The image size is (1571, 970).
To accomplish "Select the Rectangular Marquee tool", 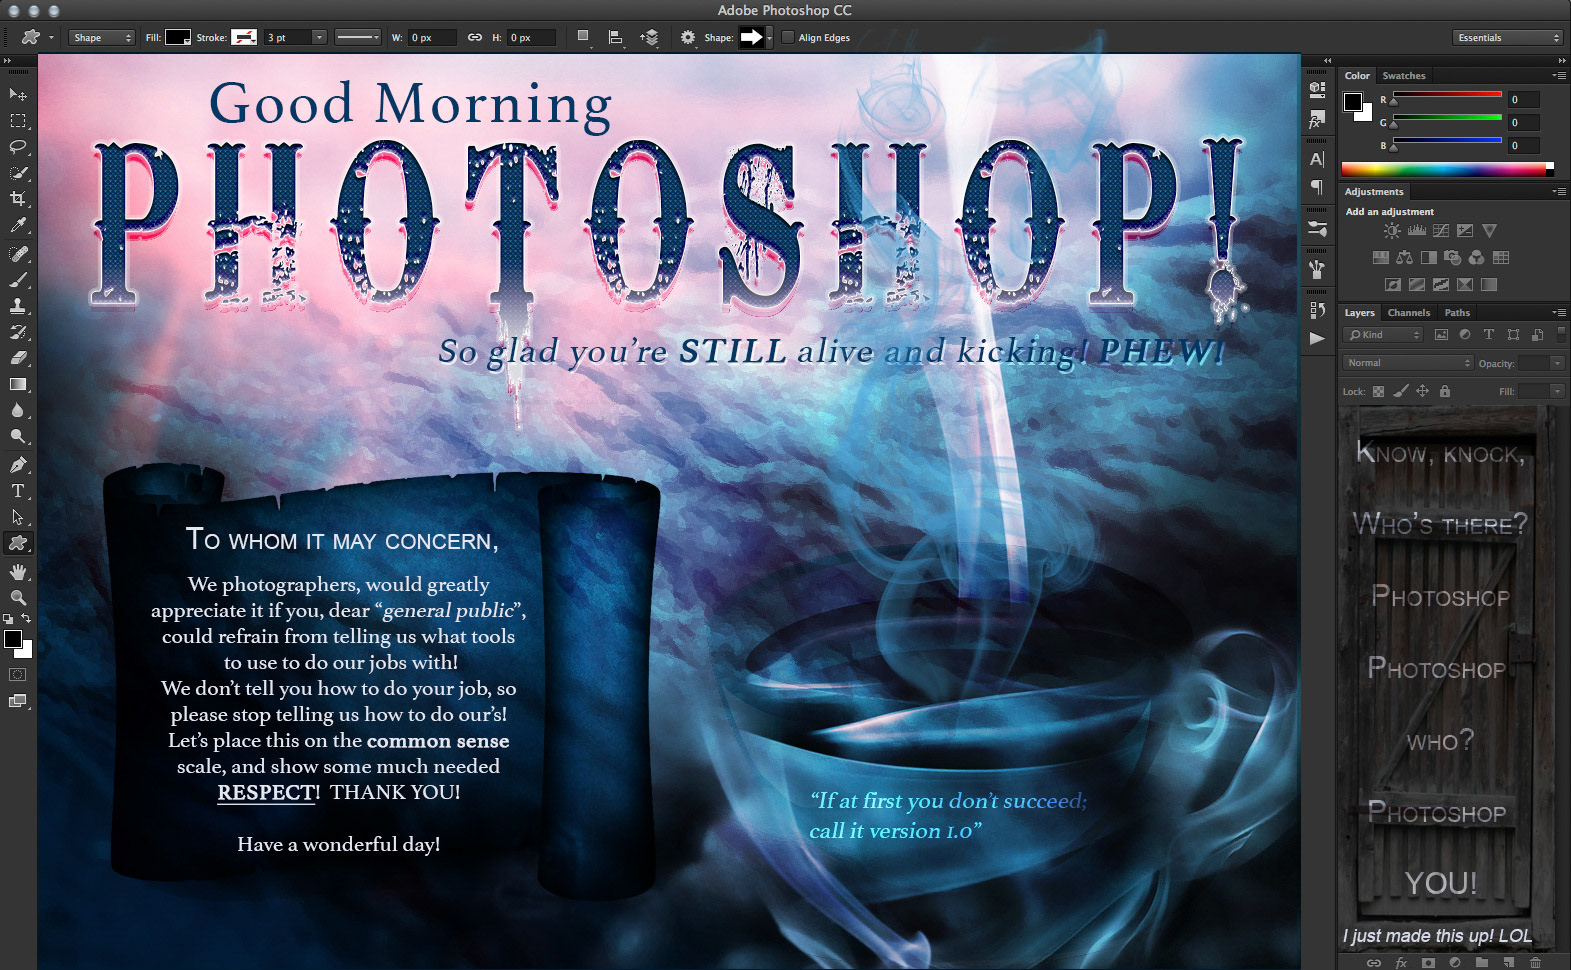I will 18,120.
